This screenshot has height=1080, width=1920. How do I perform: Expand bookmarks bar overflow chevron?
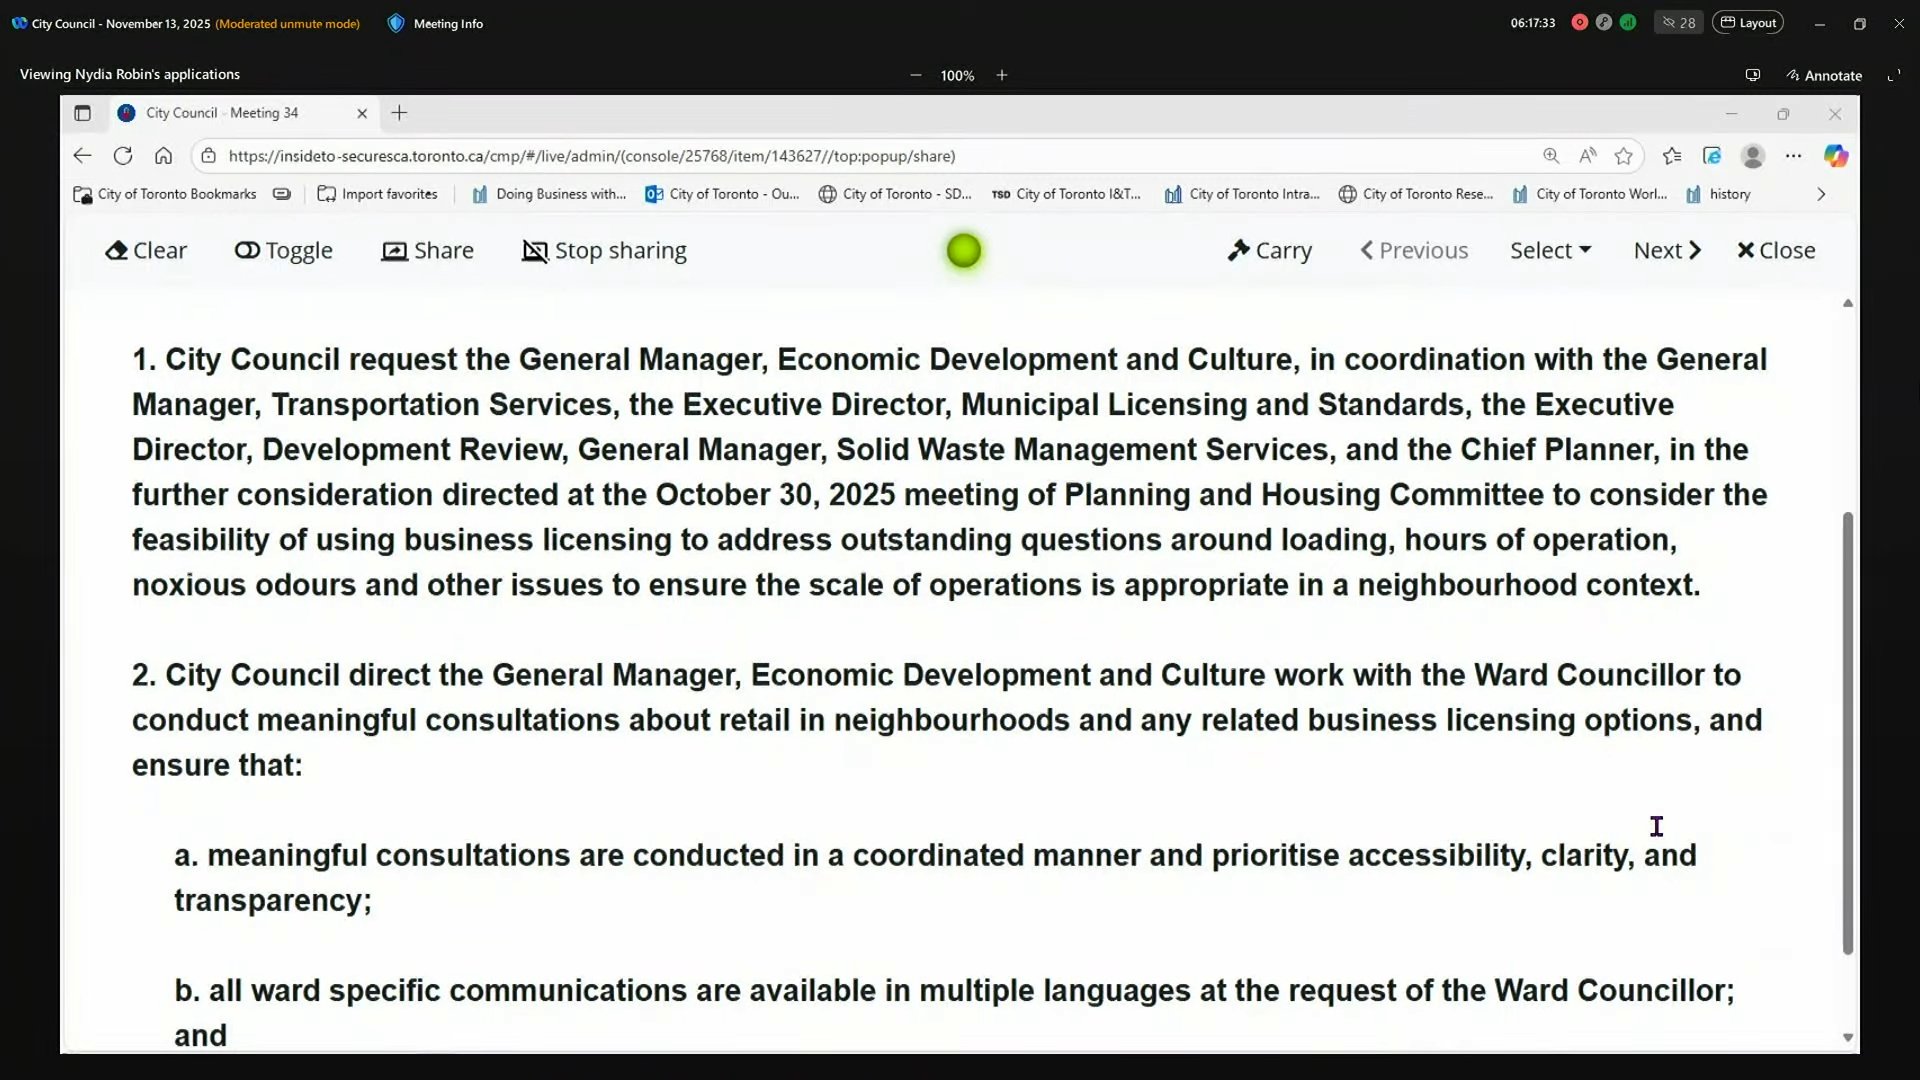point(1821,194)
